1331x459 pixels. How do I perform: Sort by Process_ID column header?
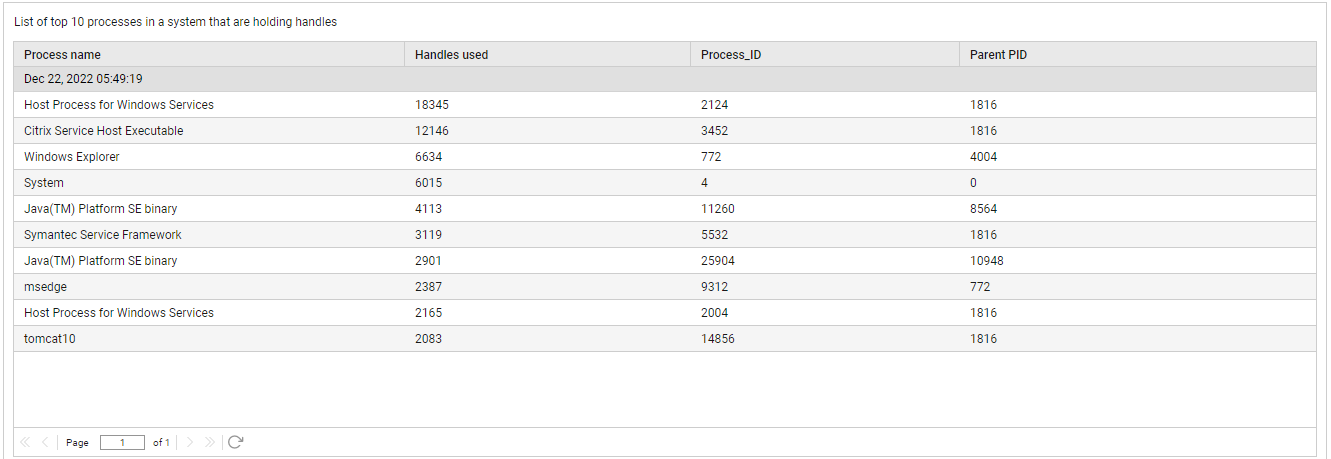825,55
